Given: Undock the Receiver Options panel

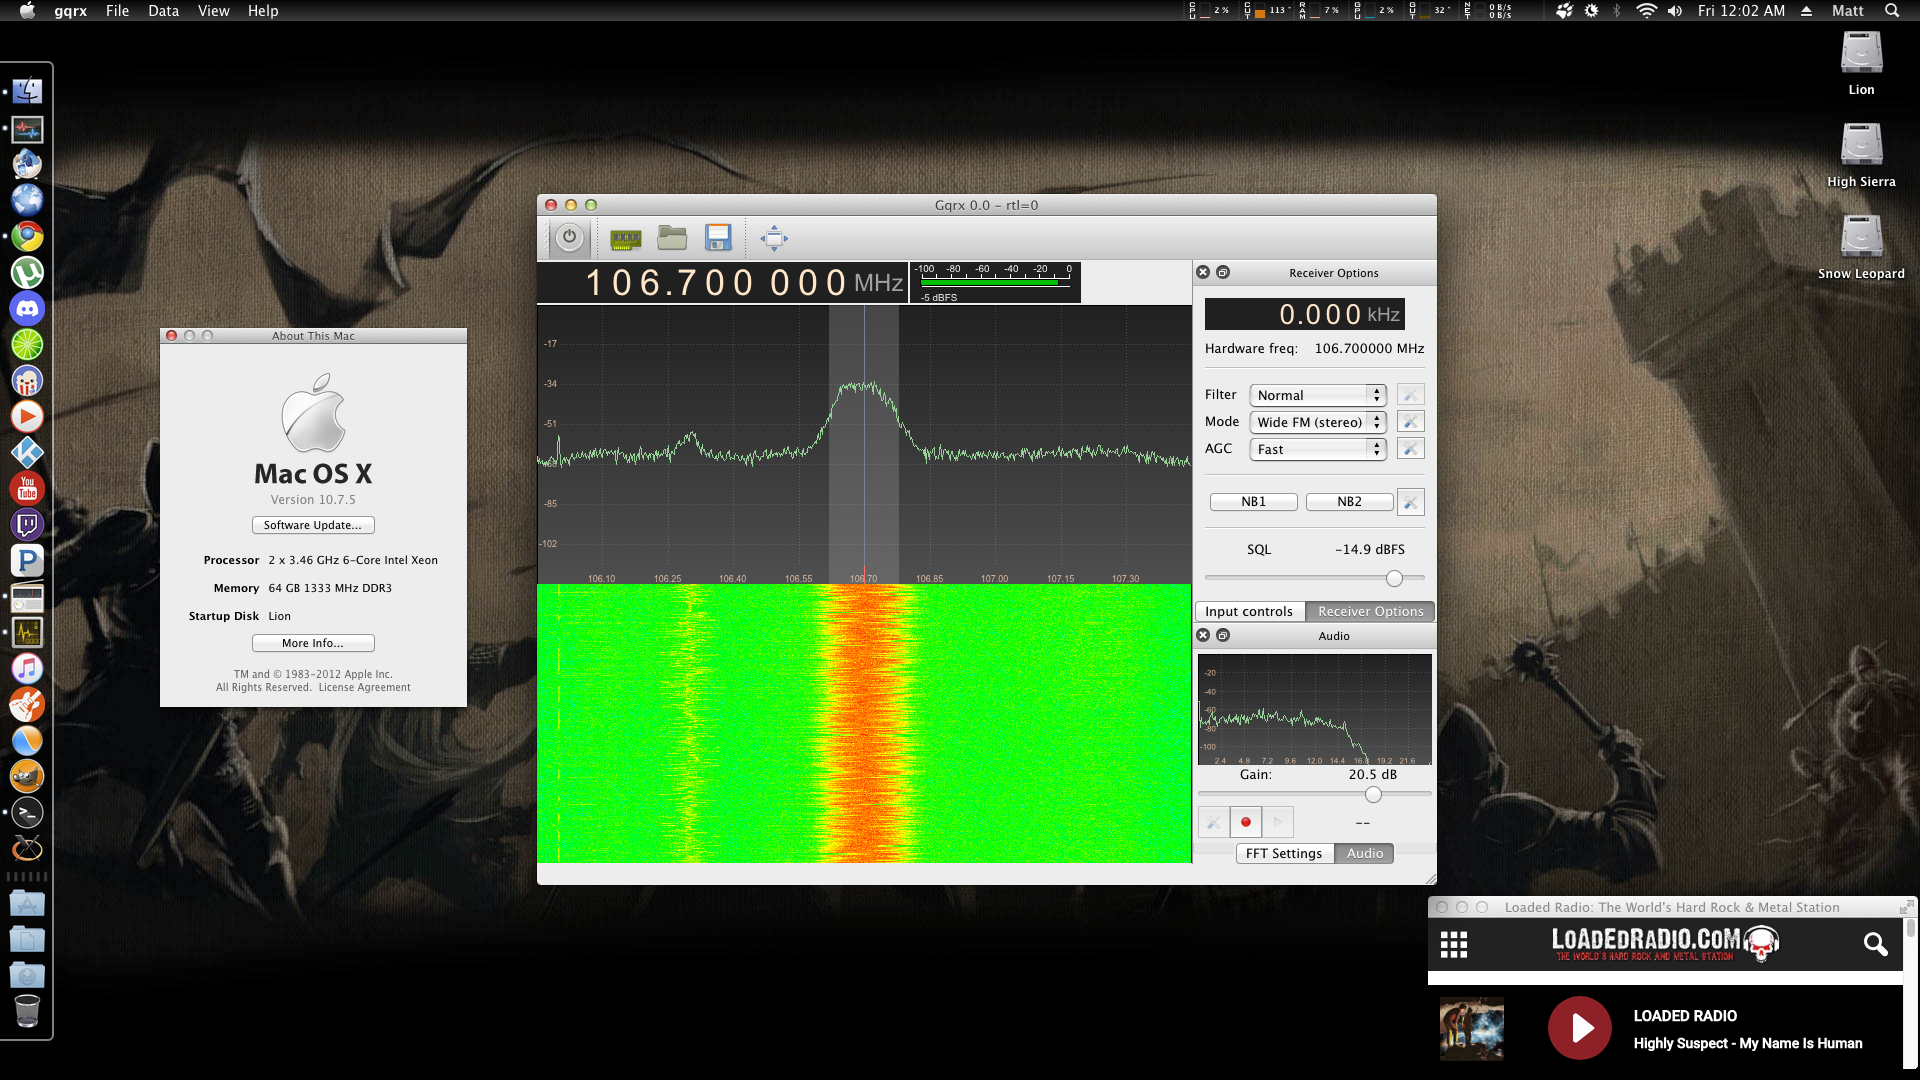Looking at the screenshot, I should coord(1223,272).
